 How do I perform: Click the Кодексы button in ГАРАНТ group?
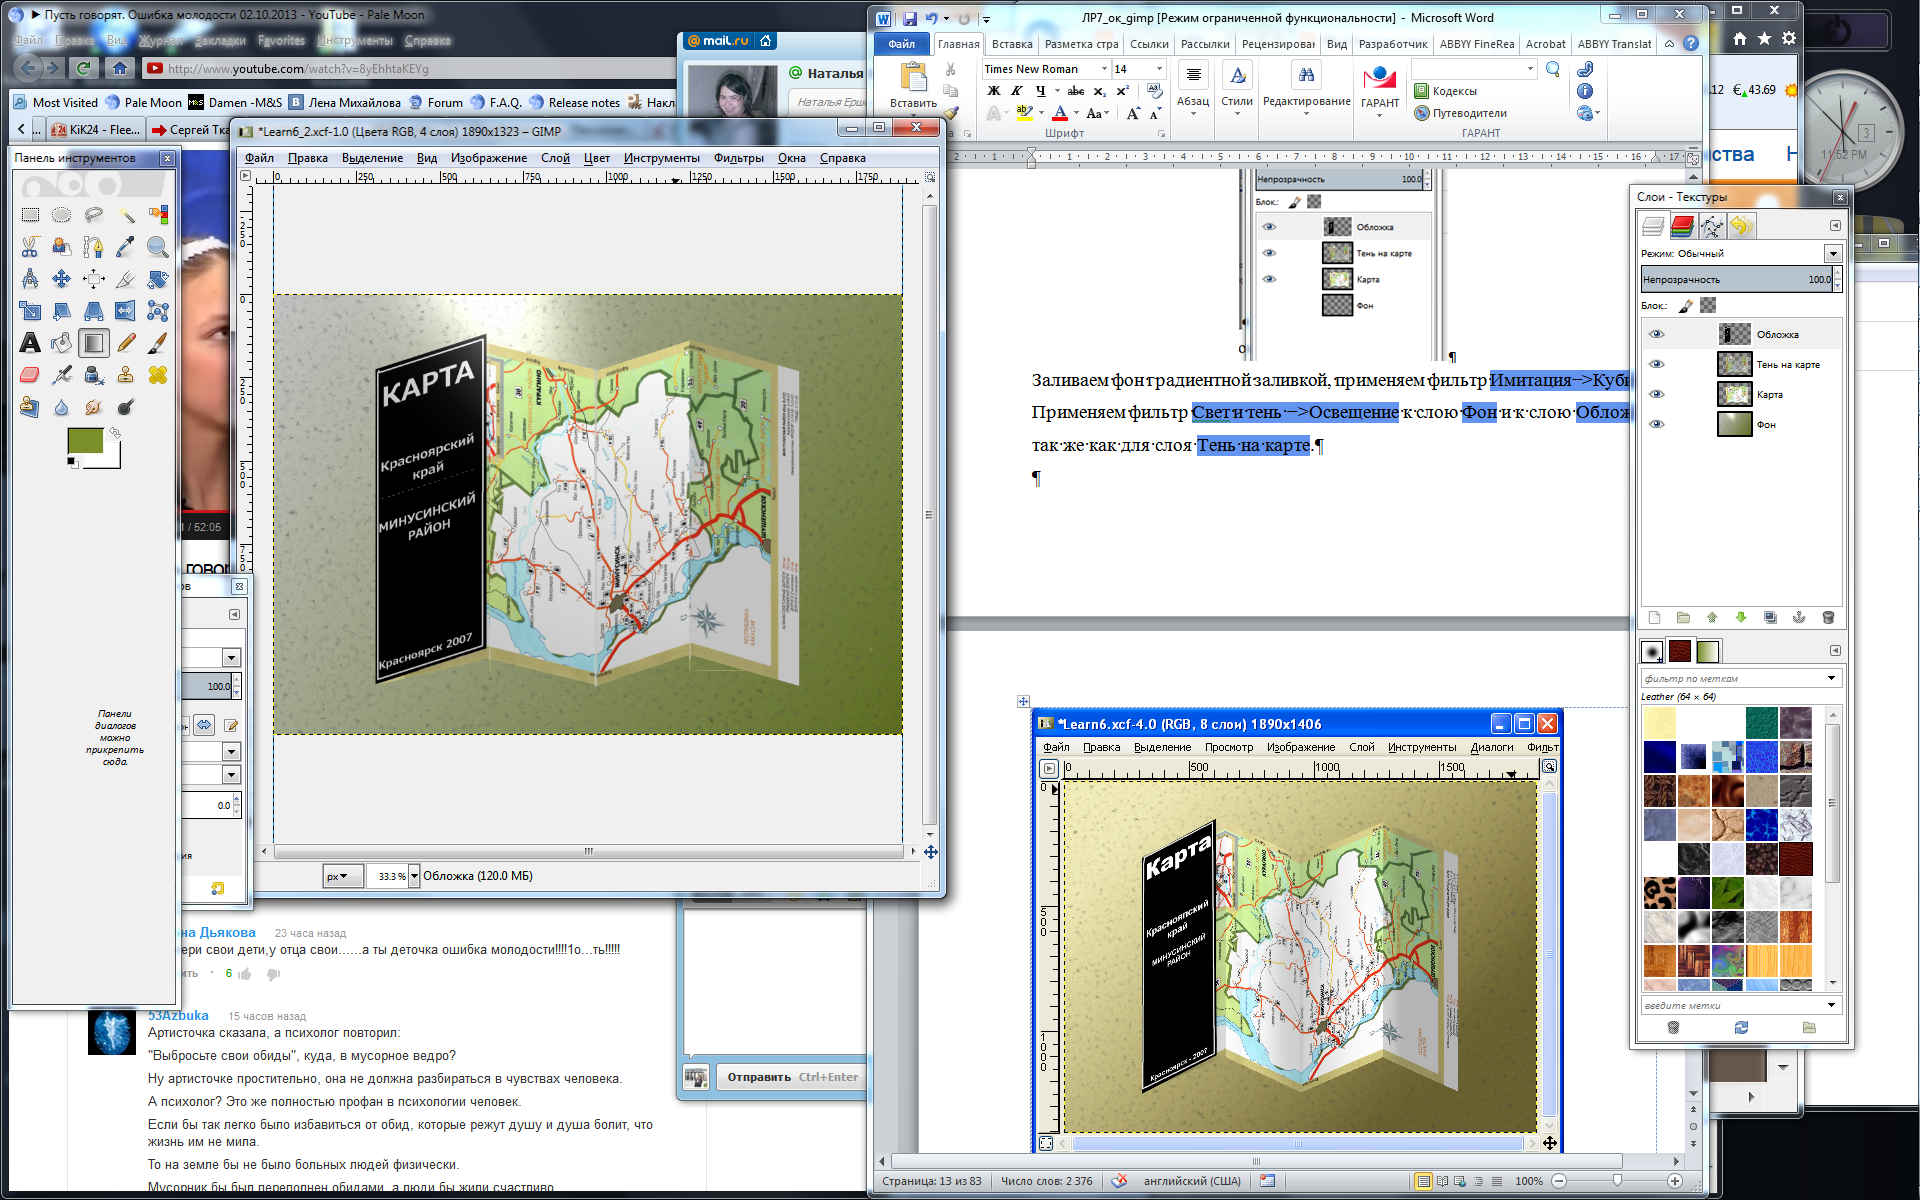coord(1445,91)
